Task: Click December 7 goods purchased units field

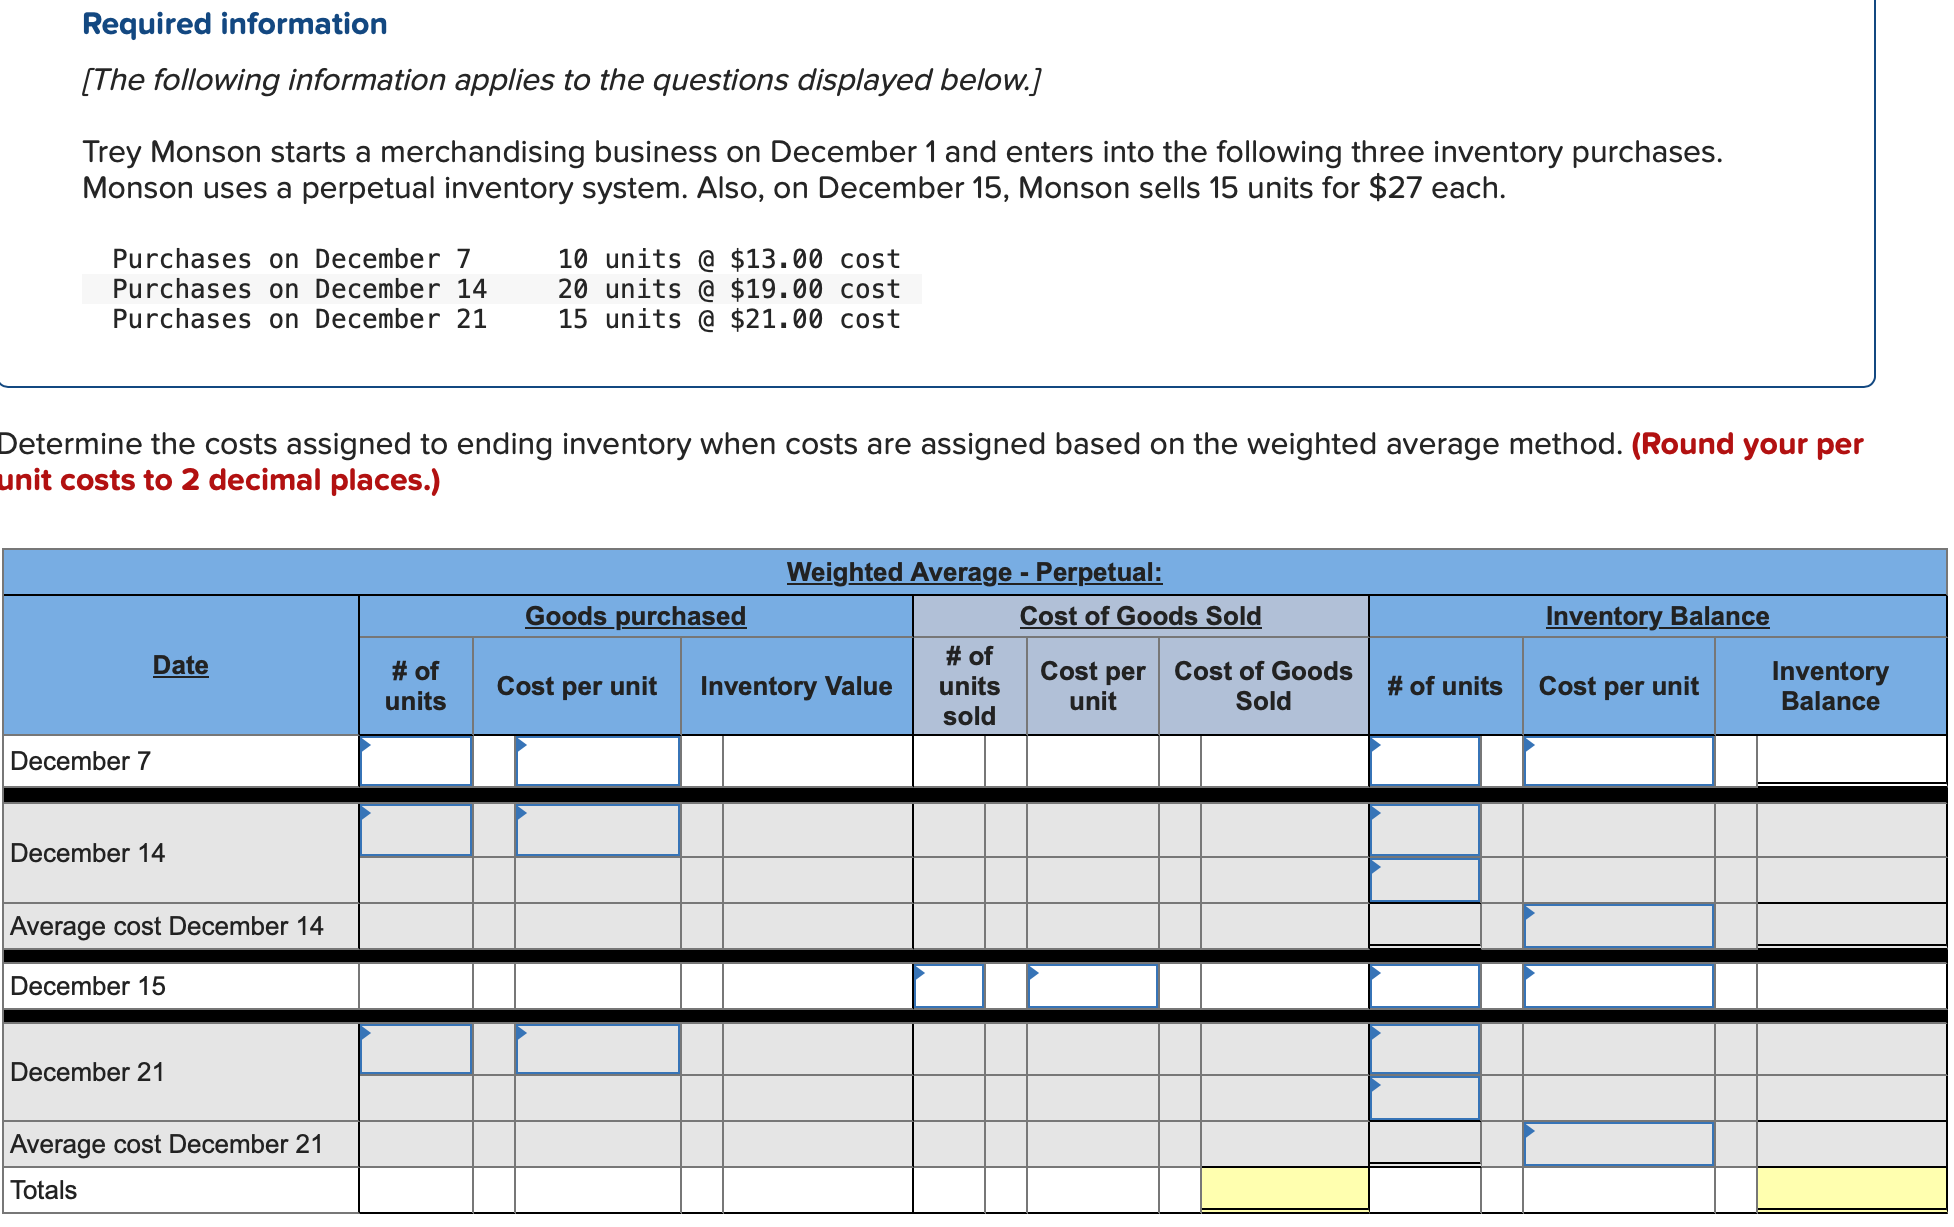Action: click(416, 761)
